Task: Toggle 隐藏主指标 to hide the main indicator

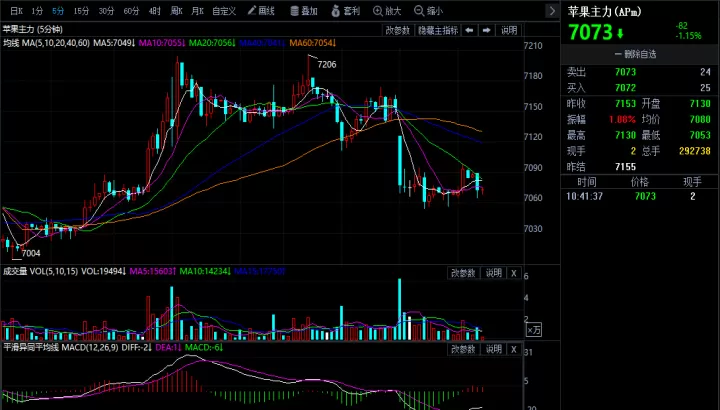Action: coord(438,31)
